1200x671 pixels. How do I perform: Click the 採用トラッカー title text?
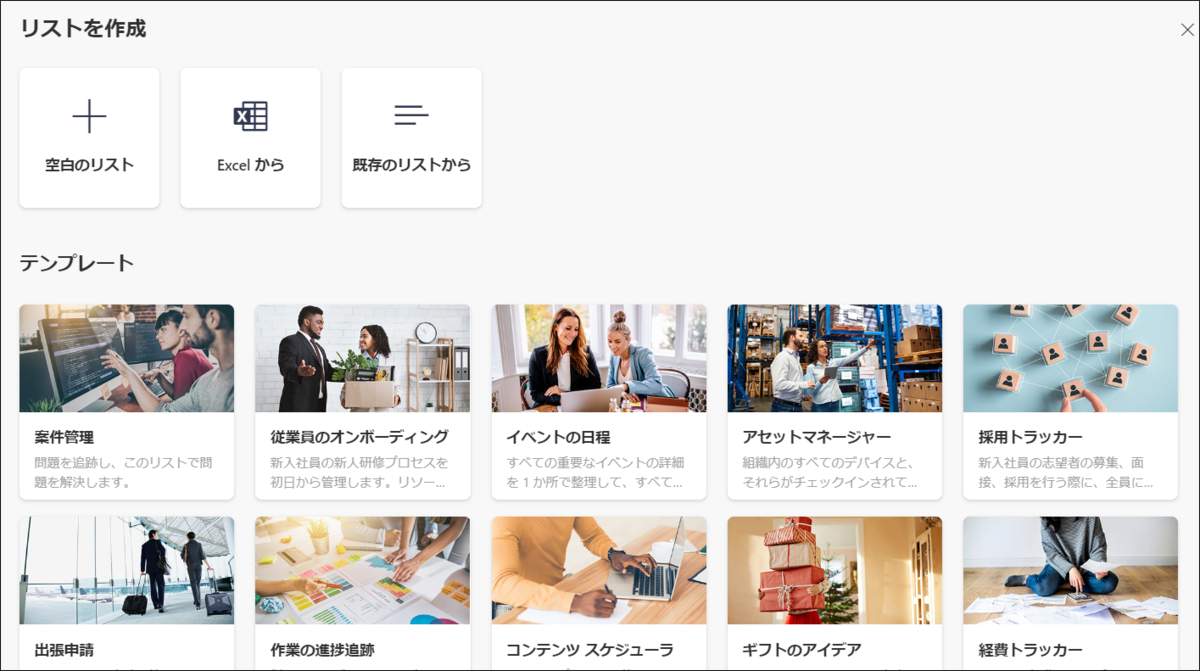pyautogui.click(x=1030, y=437)
